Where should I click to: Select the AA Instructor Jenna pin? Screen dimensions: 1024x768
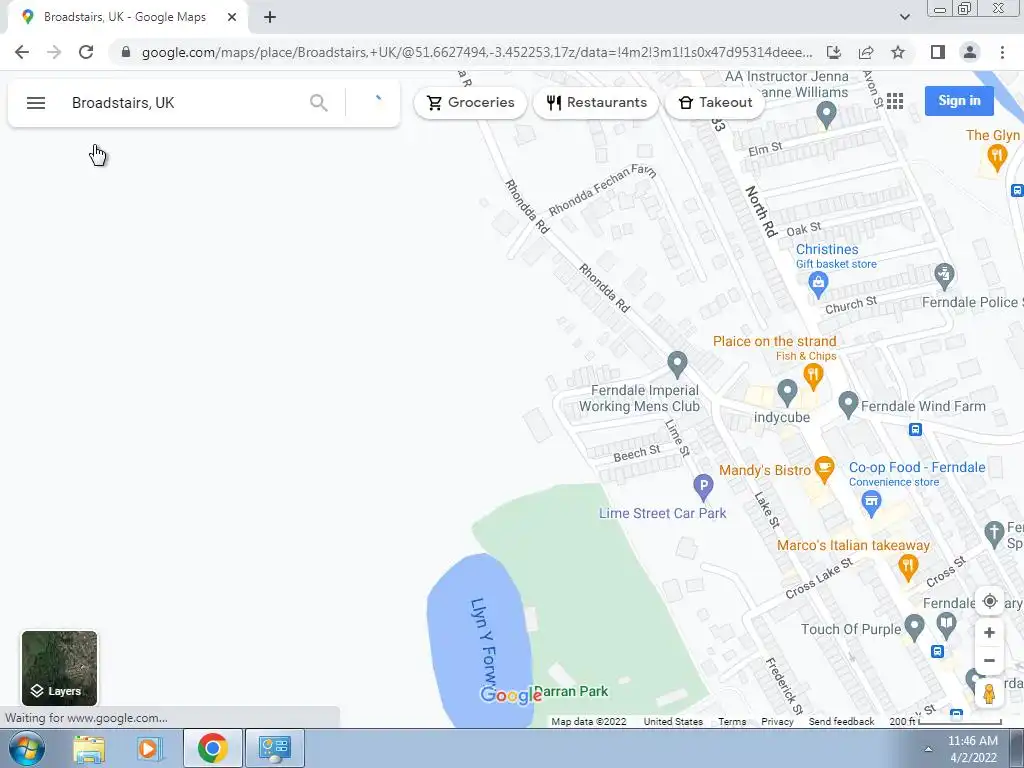(827, 115)
